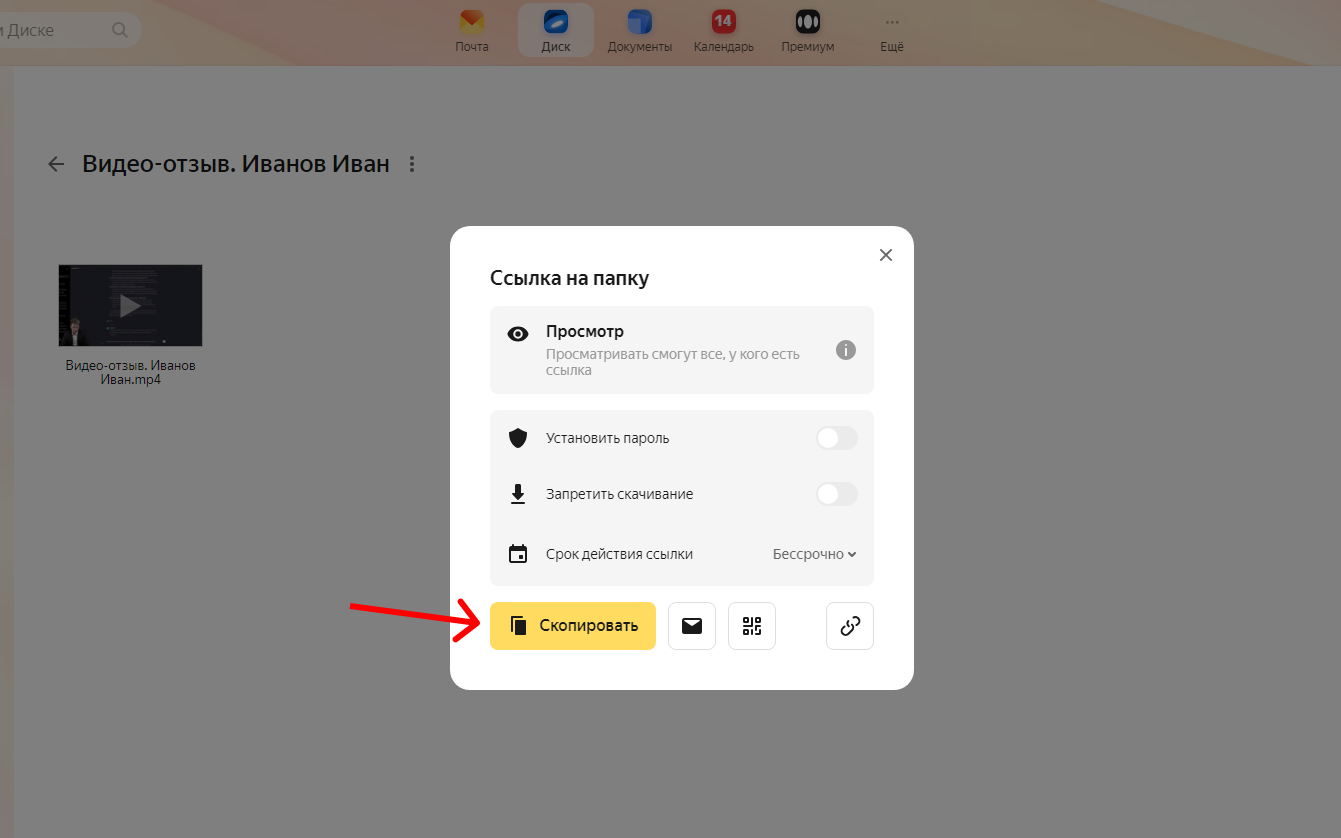The height and width of the screenshot is (838, 1341).
Task: Select the file name Видео-отзыв. Иванов Иван.mp4
Action: 131,372
